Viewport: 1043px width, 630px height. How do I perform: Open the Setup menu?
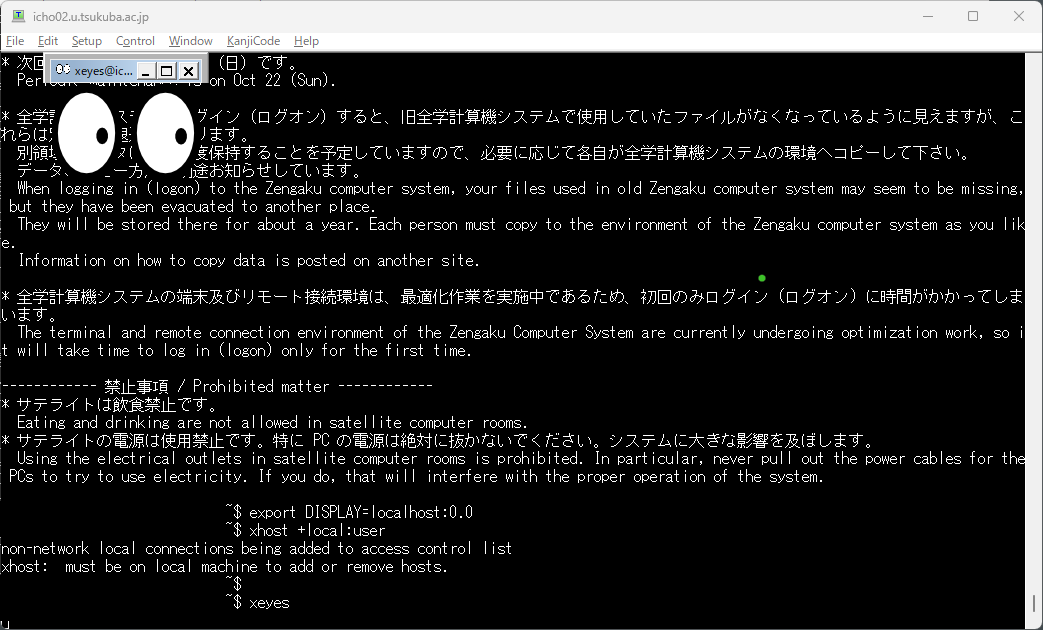pos(86,41)
